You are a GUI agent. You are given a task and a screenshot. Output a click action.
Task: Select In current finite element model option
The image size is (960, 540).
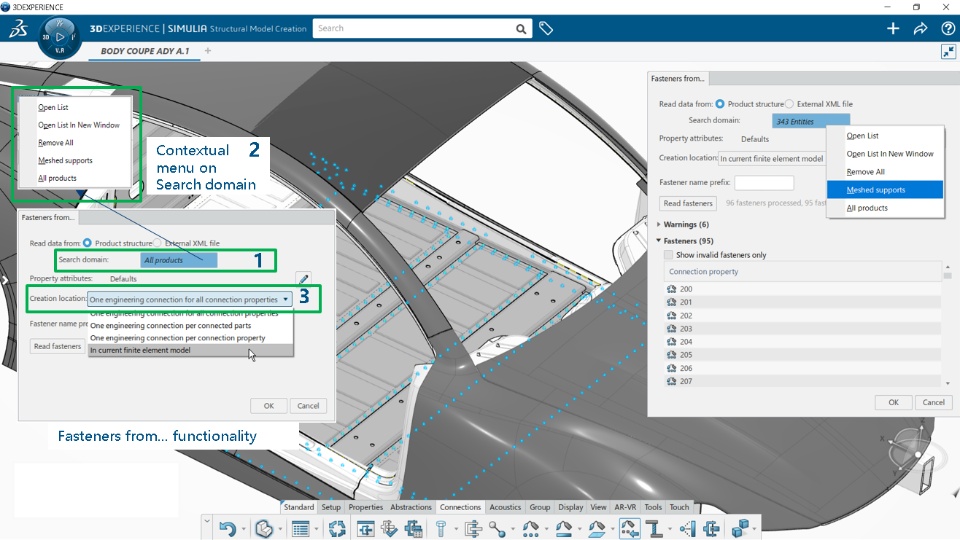click(190, 350)
